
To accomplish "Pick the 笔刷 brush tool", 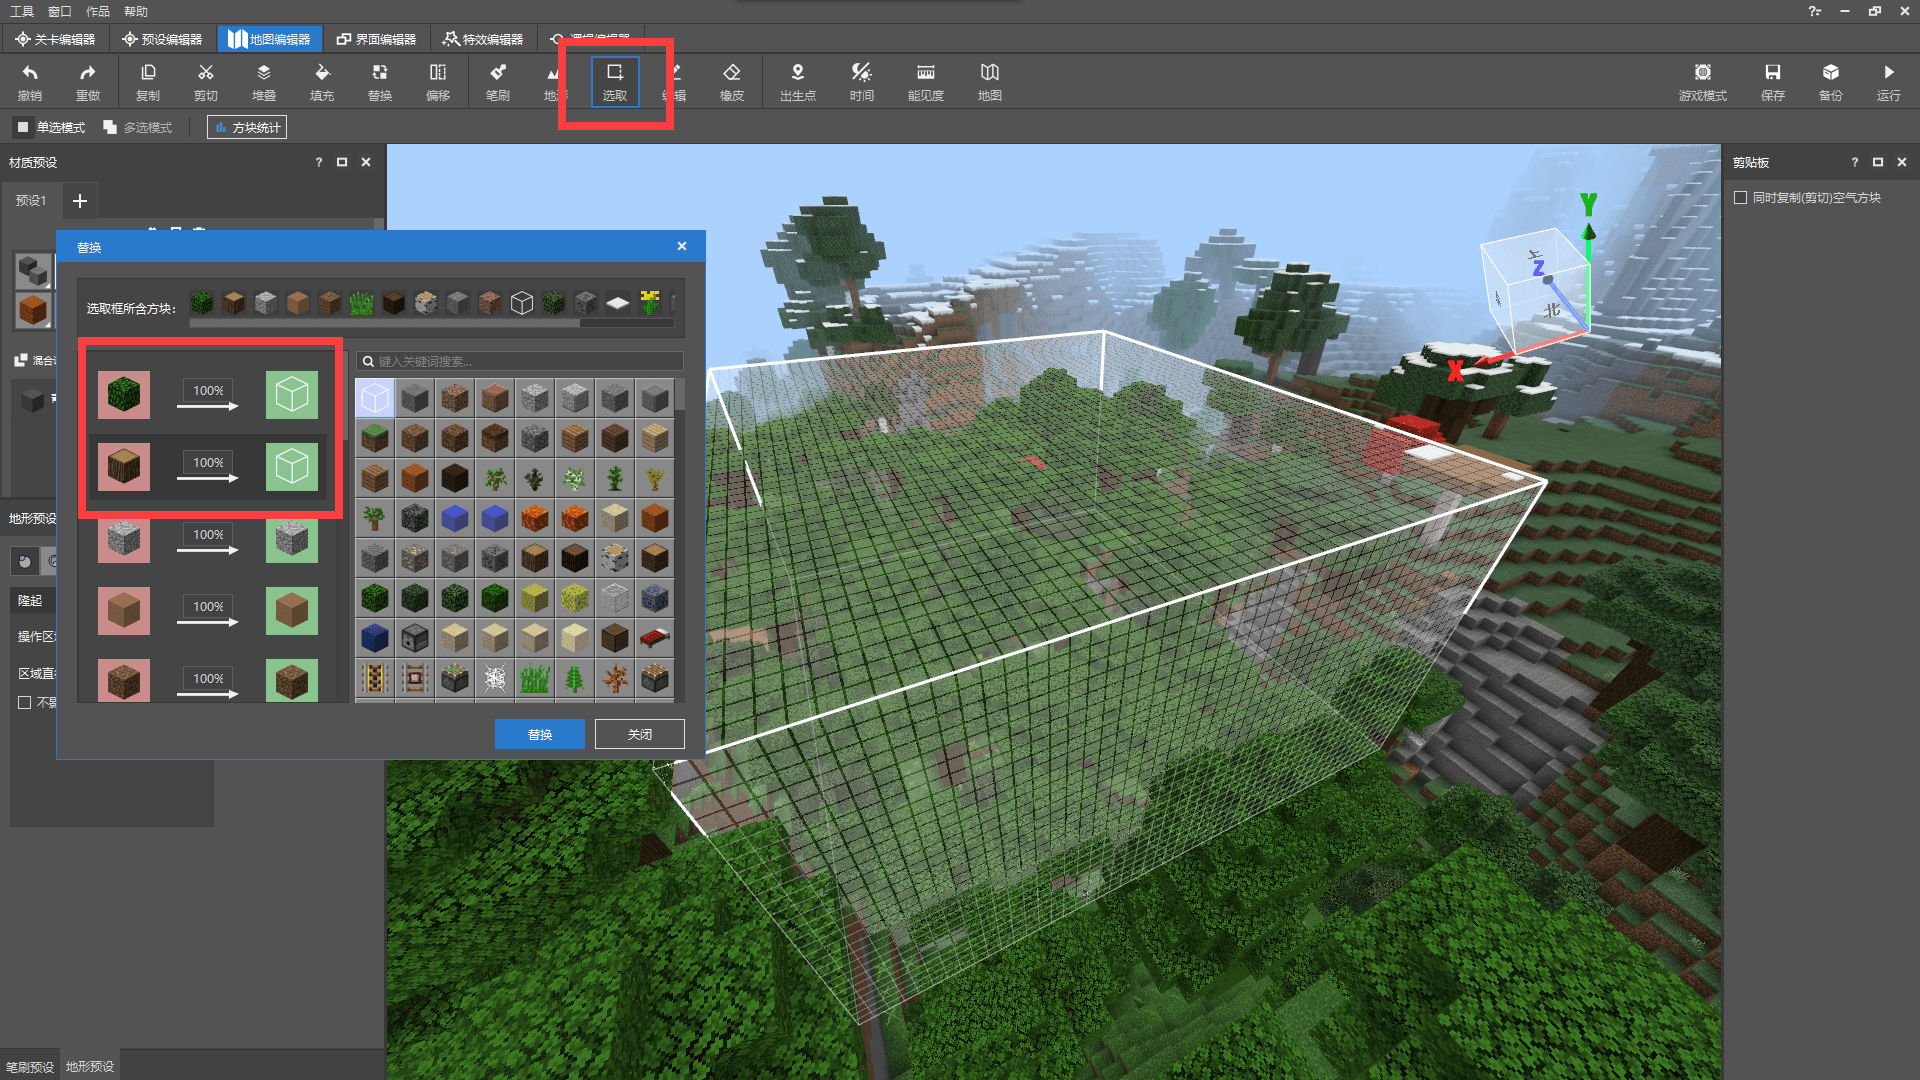I will [x=498, y=82].
